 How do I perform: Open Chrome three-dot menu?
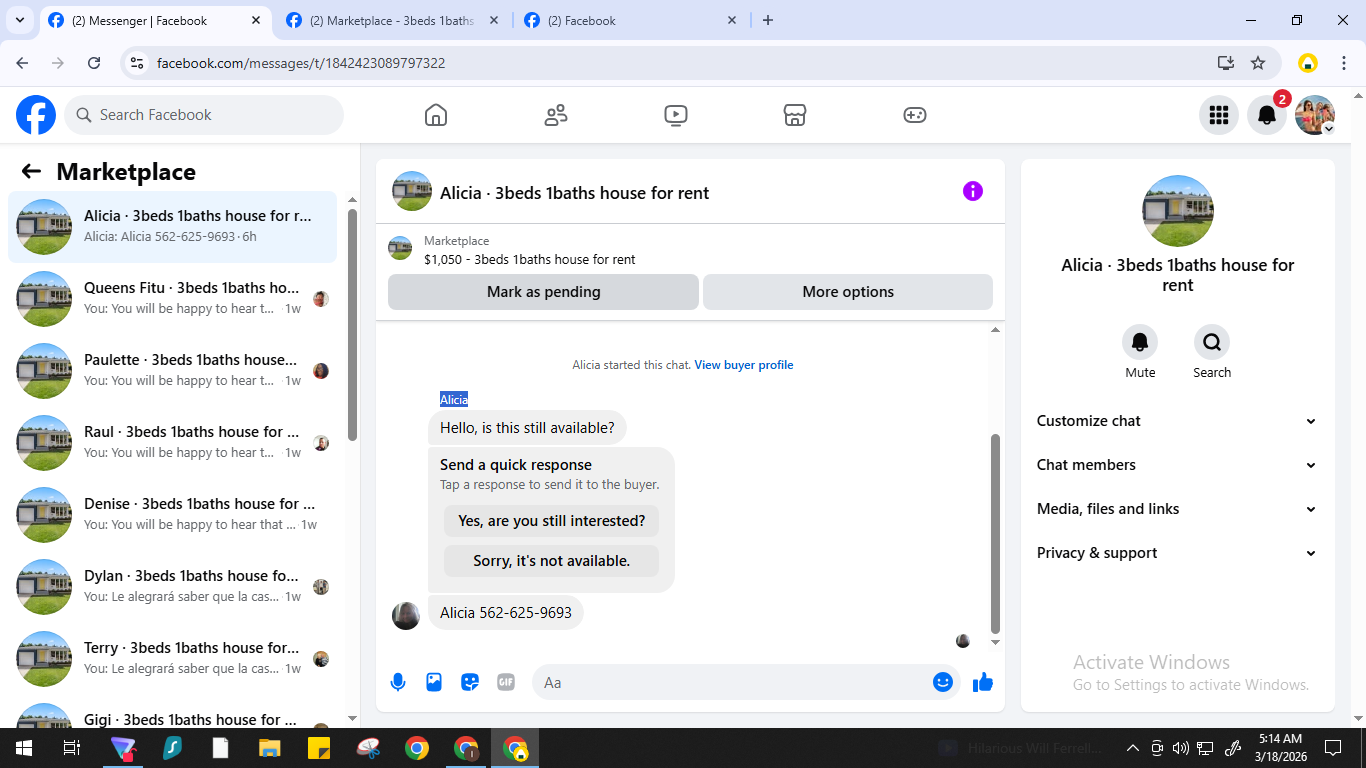[x=1344, y=63]
